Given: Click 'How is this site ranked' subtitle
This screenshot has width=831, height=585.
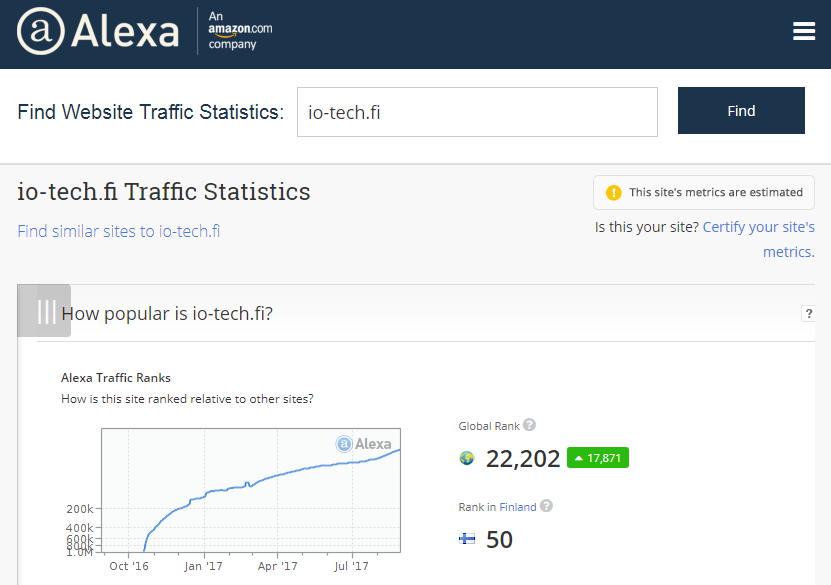Looking at the screenshot, I should tap(187, 398).
